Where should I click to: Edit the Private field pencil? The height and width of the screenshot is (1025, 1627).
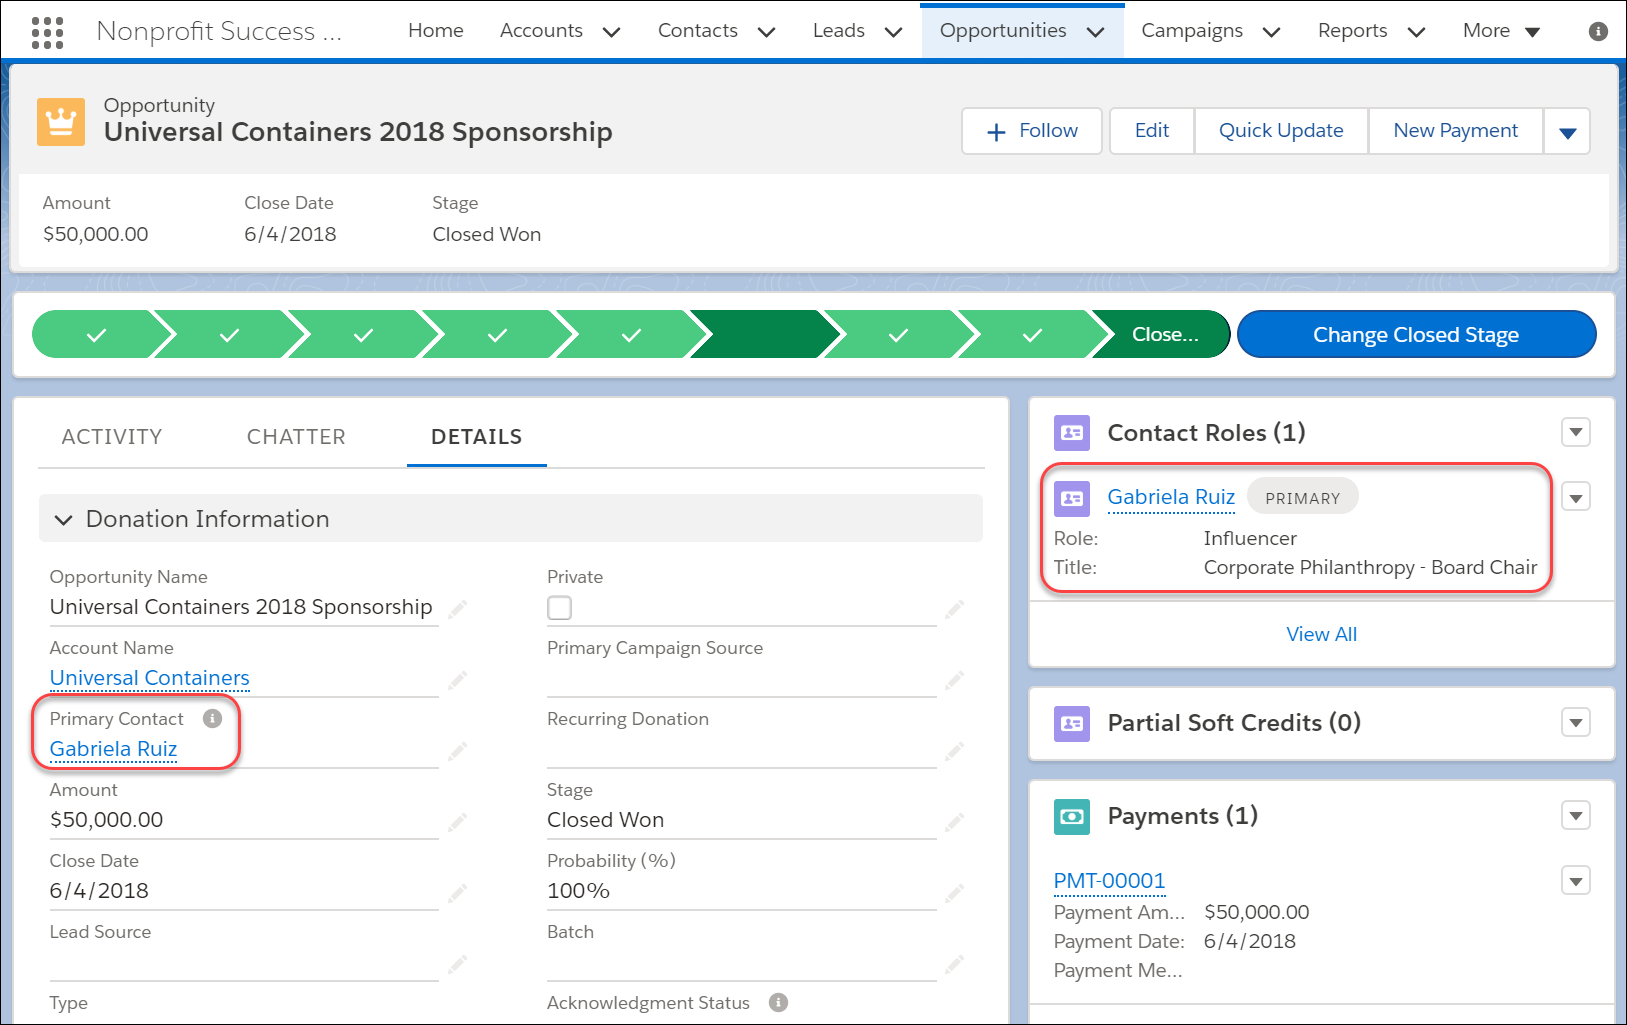pos(955,609)
